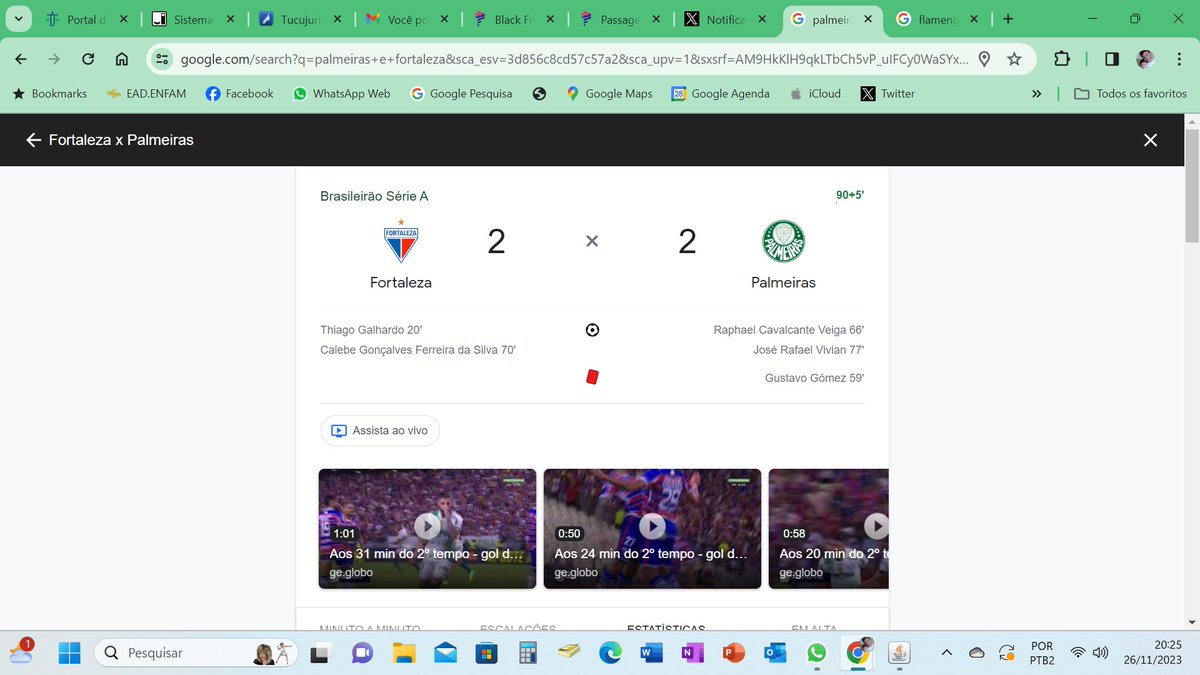Image resolution: width=1200 pixels, height=675 pixels.
Task: Open File Explorer from the taskbar
Action: pos(403,653)
